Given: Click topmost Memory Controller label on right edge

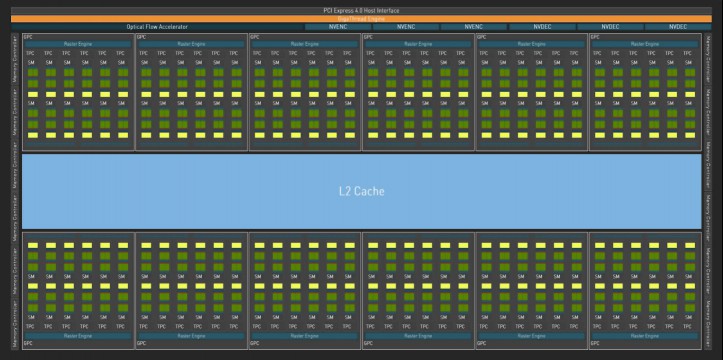Looking at the screenshot, I should [708, 59].
